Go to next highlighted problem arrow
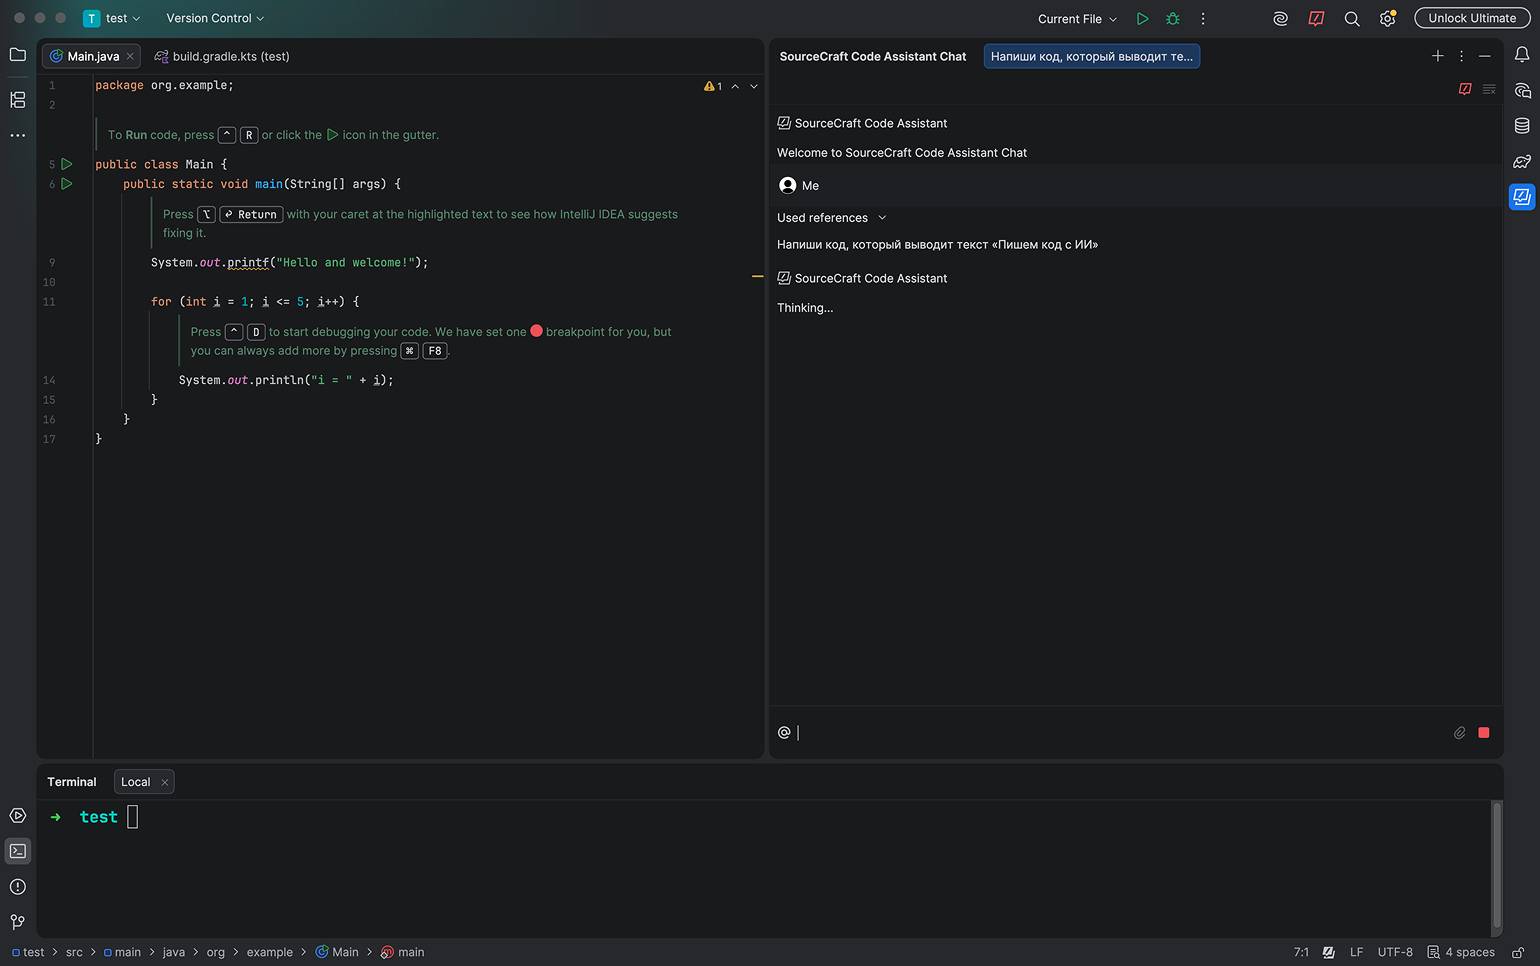 pos(754,87)
